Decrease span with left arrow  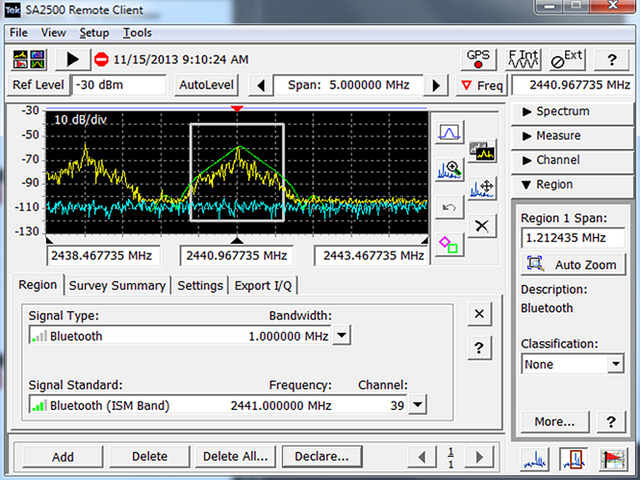(261, 85)
